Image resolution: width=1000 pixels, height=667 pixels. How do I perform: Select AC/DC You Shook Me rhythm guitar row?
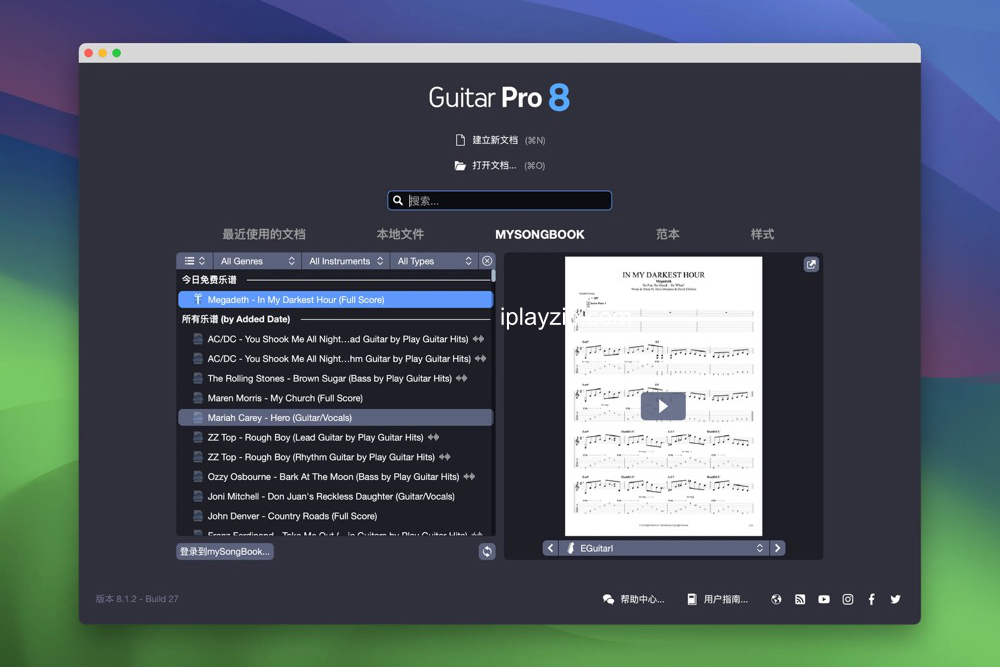335,358
